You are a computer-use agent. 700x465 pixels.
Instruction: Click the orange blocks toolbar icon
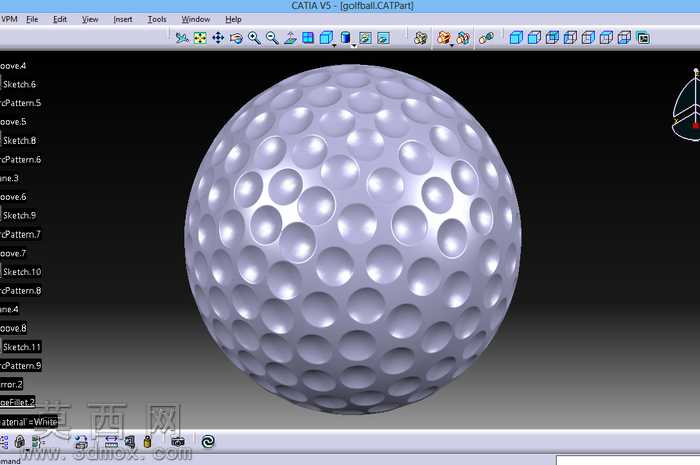[443, 37]
